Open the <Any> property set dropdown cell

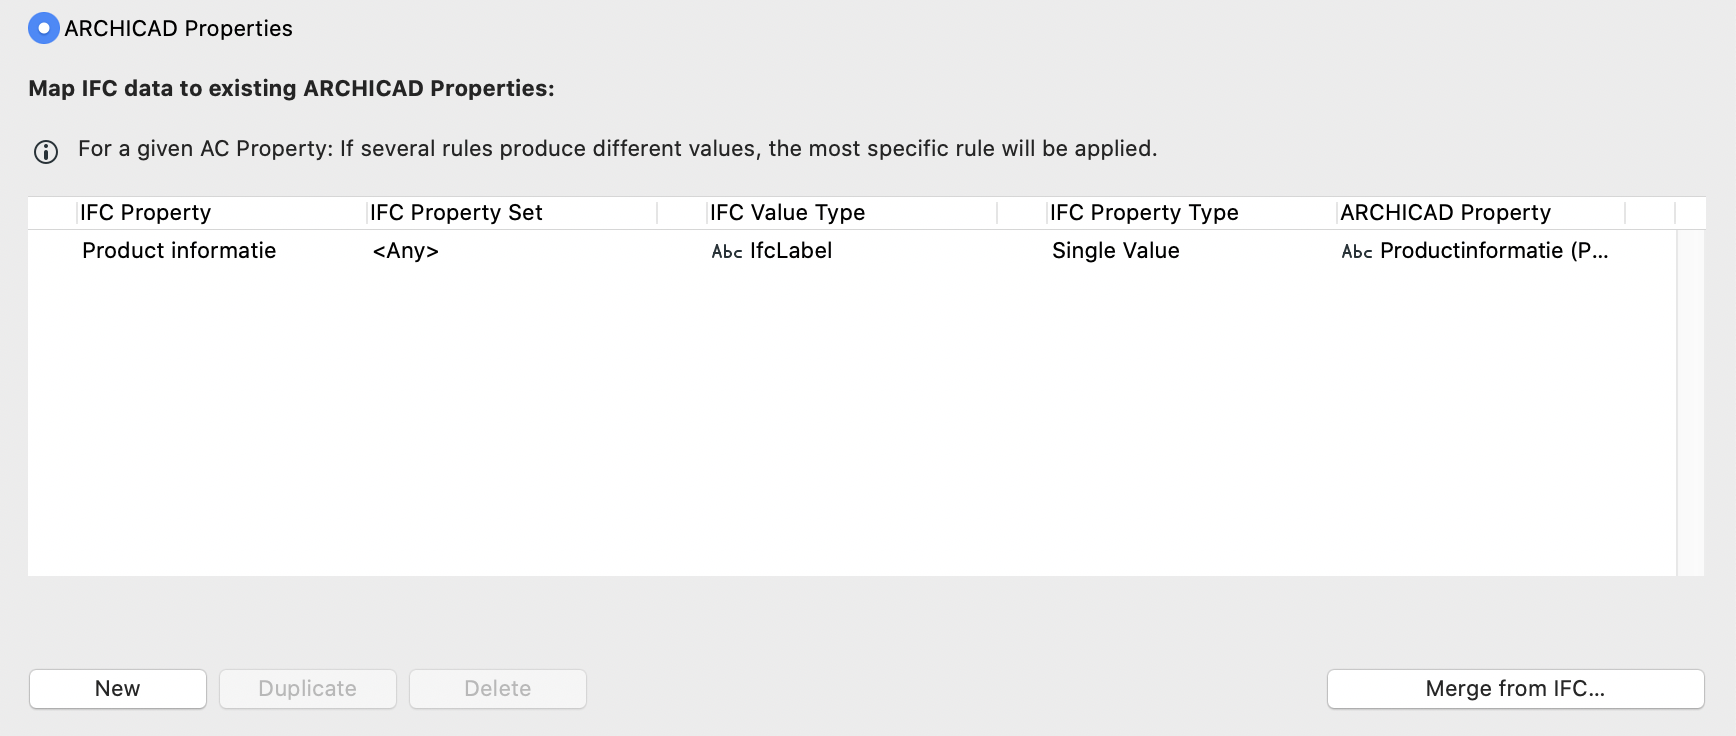(x=406, y=251)
